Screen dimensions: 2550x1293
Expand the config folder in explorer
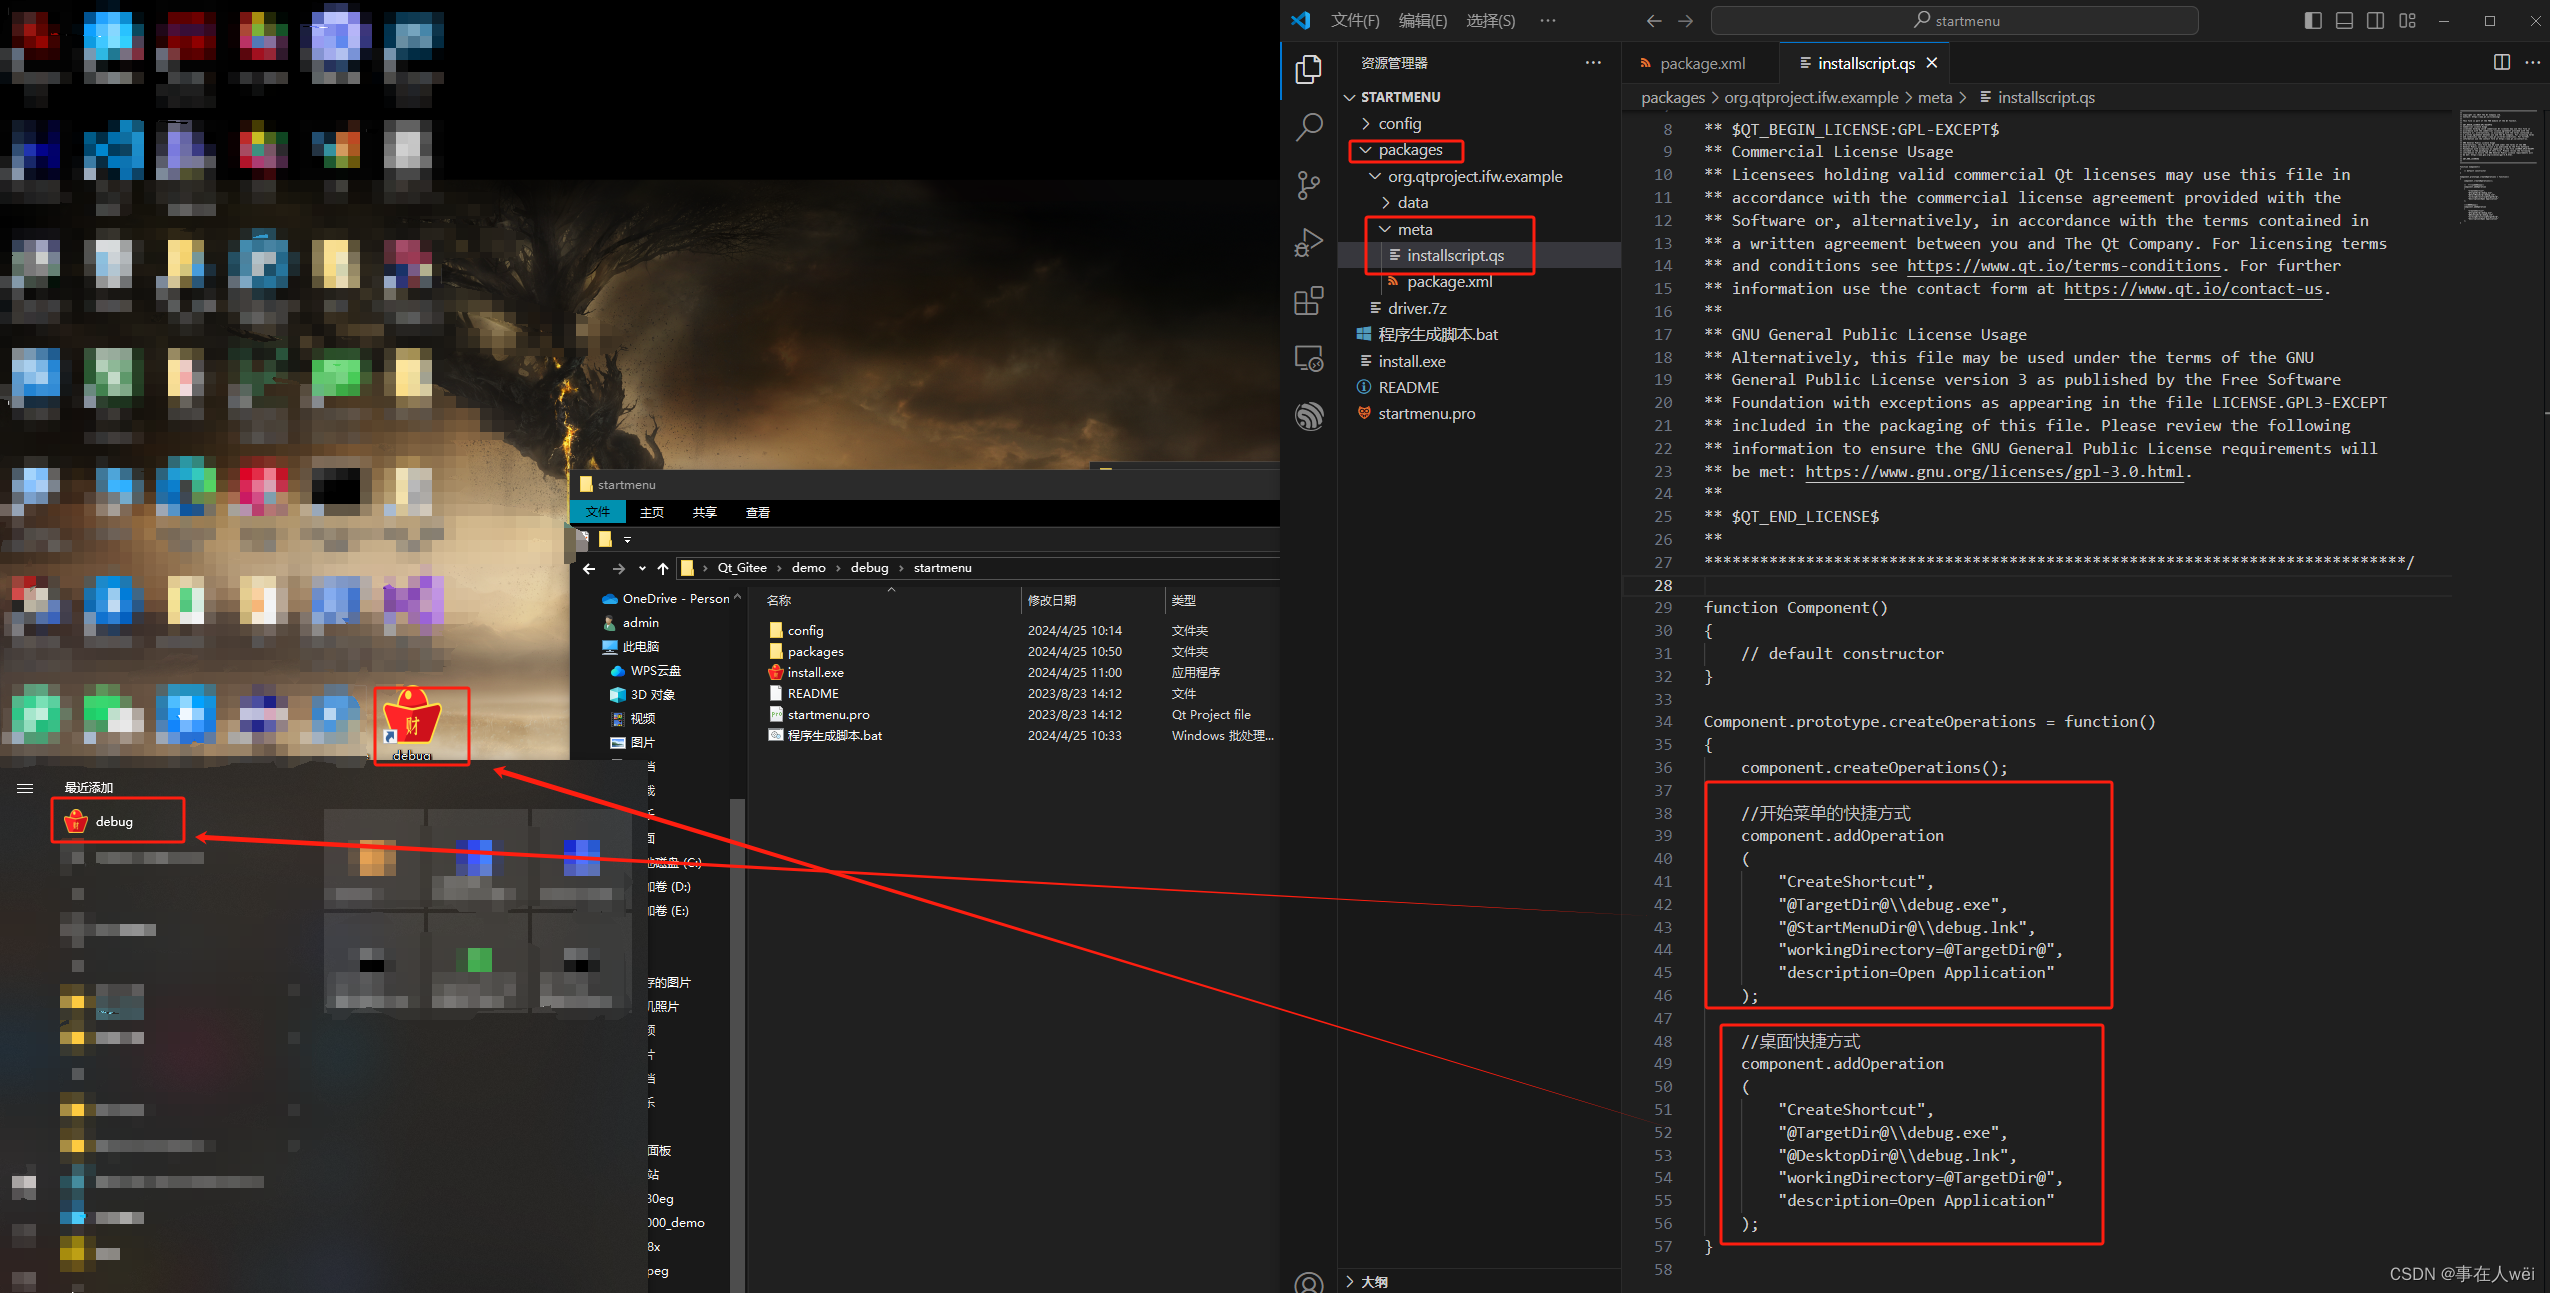click(1399, 123)
